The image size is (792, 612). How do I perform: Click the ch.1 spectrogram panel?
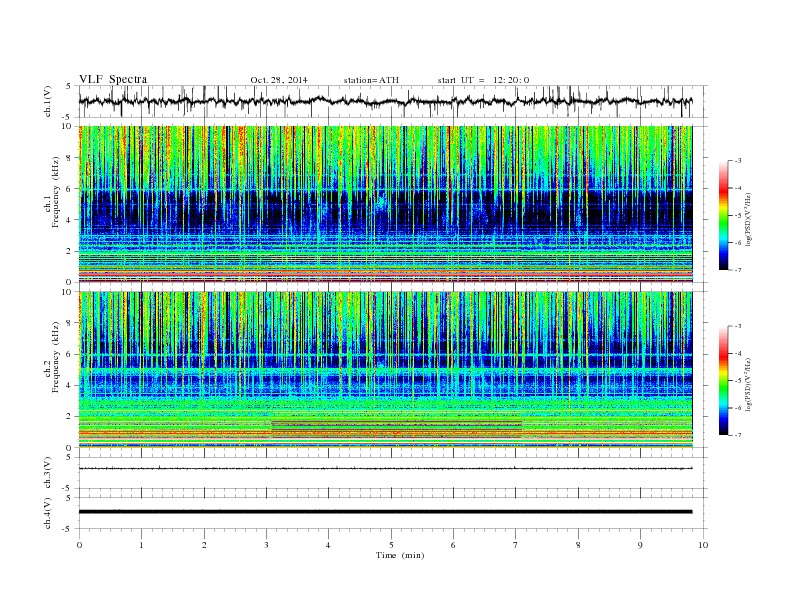pyautogui.click(x=385, y=204)
